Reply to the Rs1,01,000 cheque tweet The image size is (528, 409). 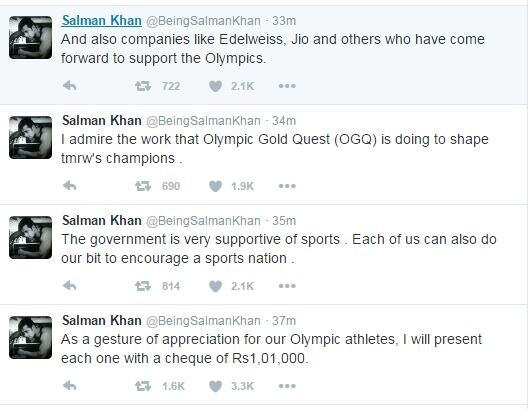coord(70,386)
